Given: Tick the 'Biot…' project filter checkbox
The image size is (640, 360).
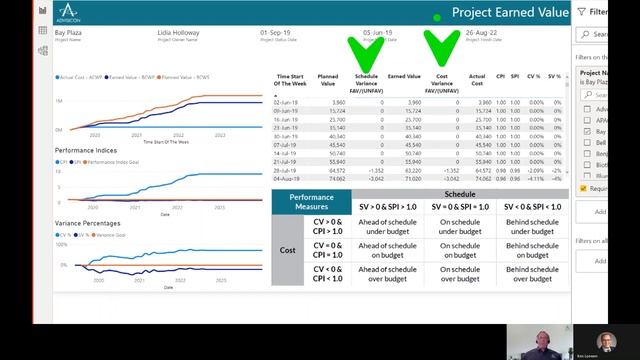Looking at the screenshot, I should click(587, 164).
